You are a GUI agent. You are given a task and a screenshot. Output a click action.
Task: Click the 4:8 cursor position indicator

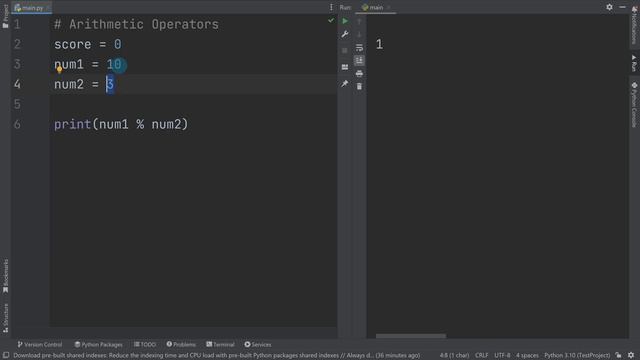454,356
